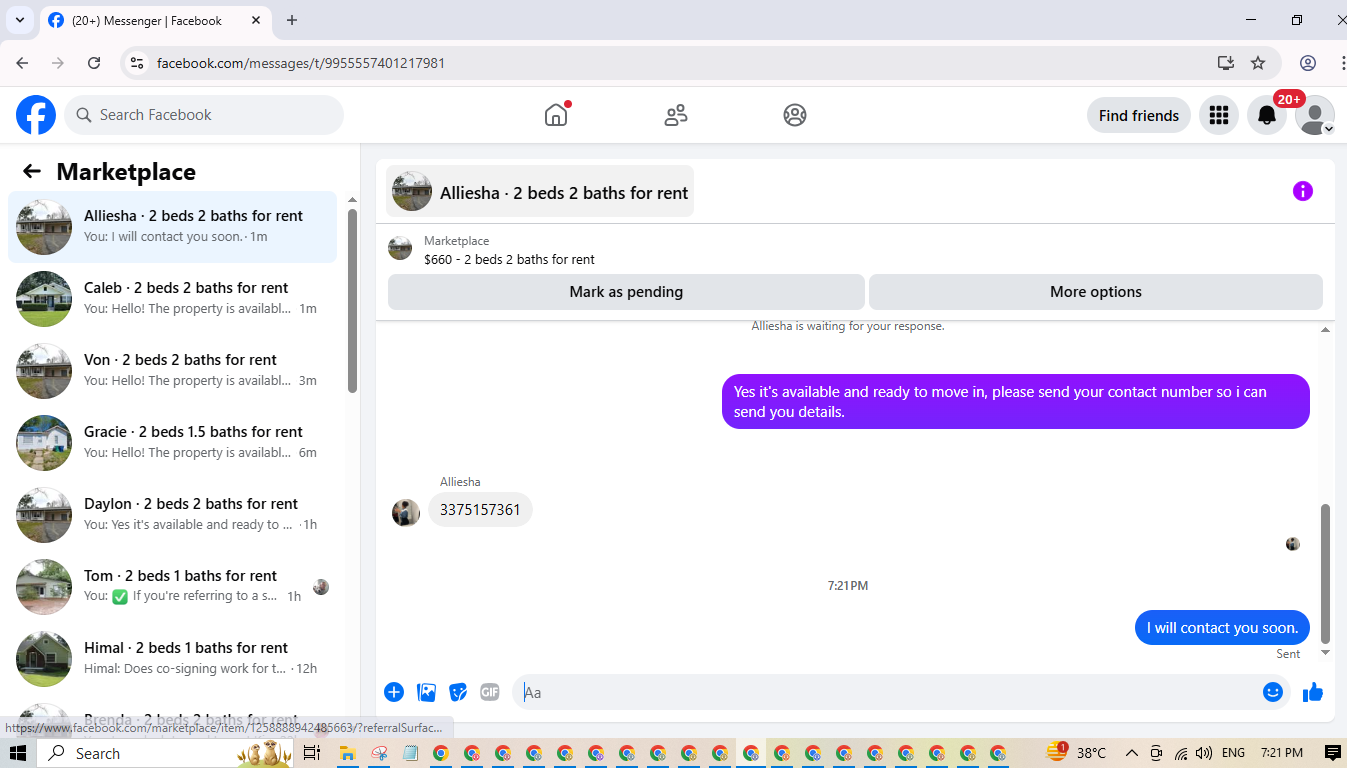The height and width of the screenshot is (768, 1347).
Task: Open Himal 2 beds 1 baths conversation
Action: [172, 658]
